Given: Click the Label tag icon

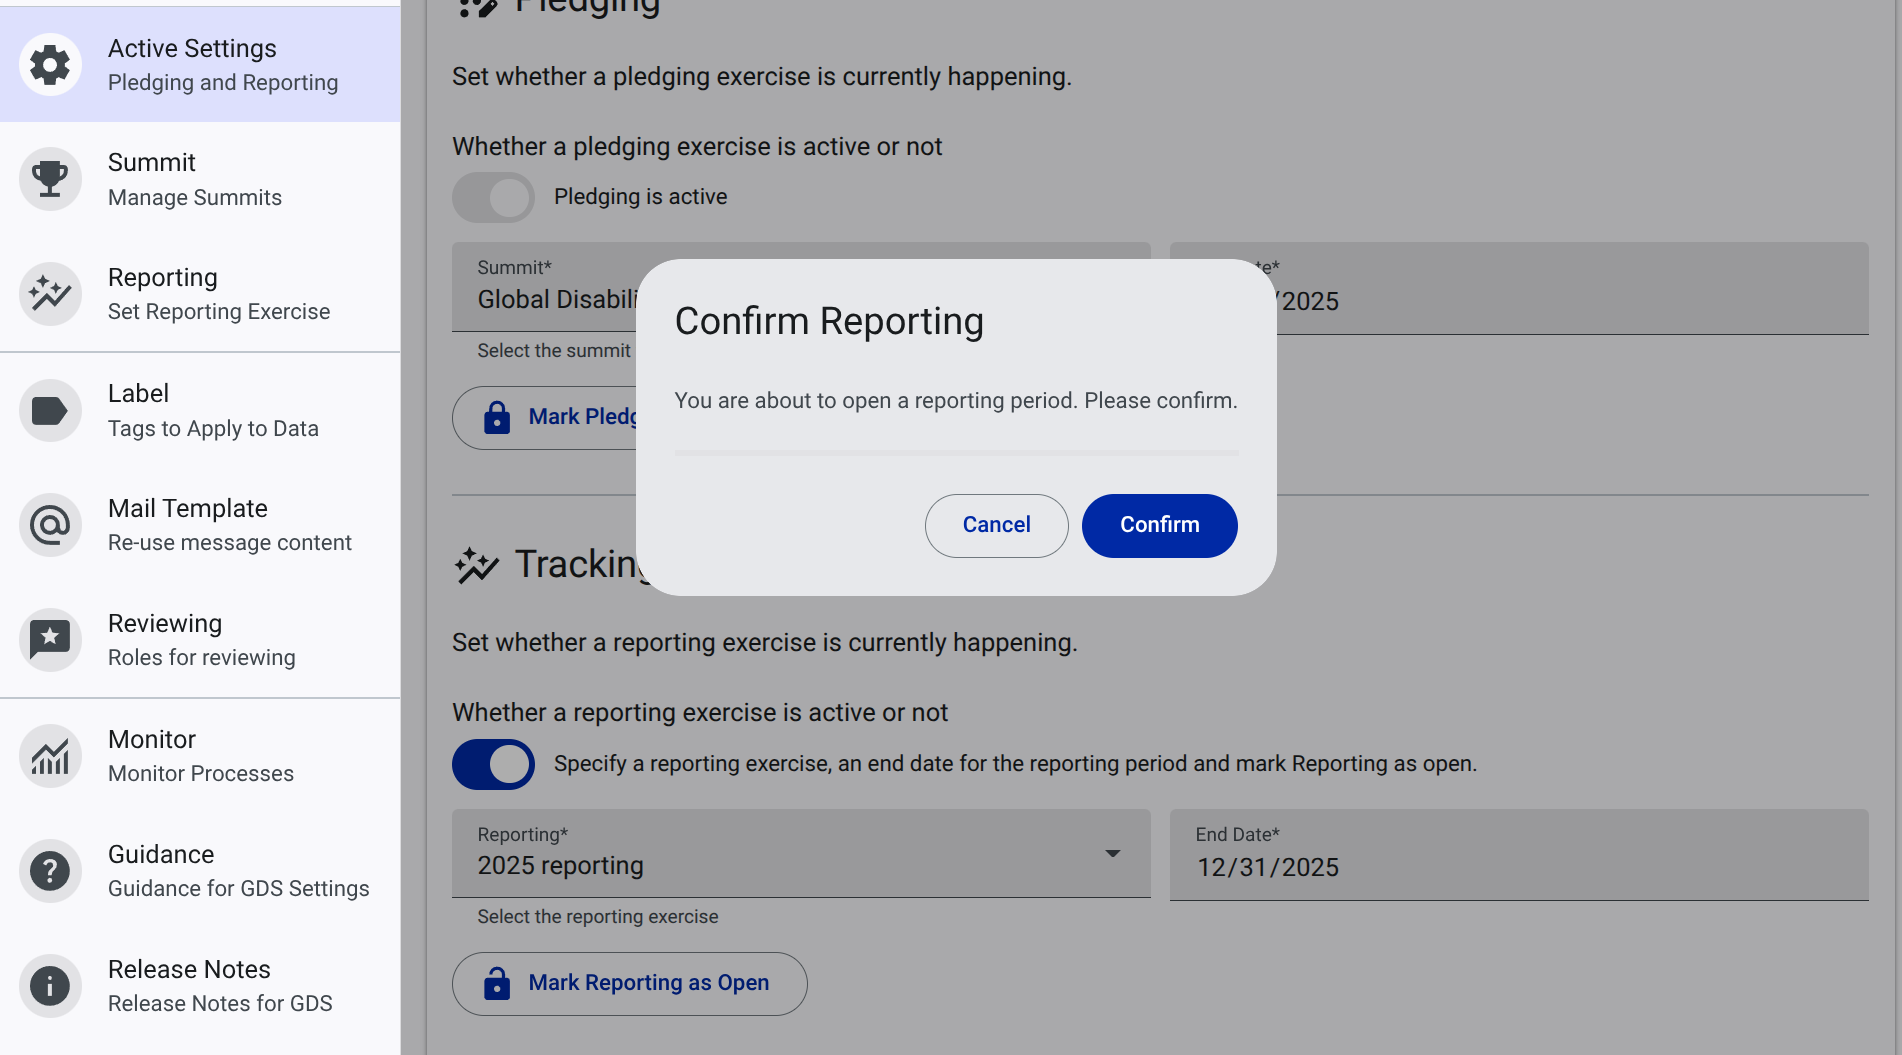Looking at the screenshot, I should (50, 410).
